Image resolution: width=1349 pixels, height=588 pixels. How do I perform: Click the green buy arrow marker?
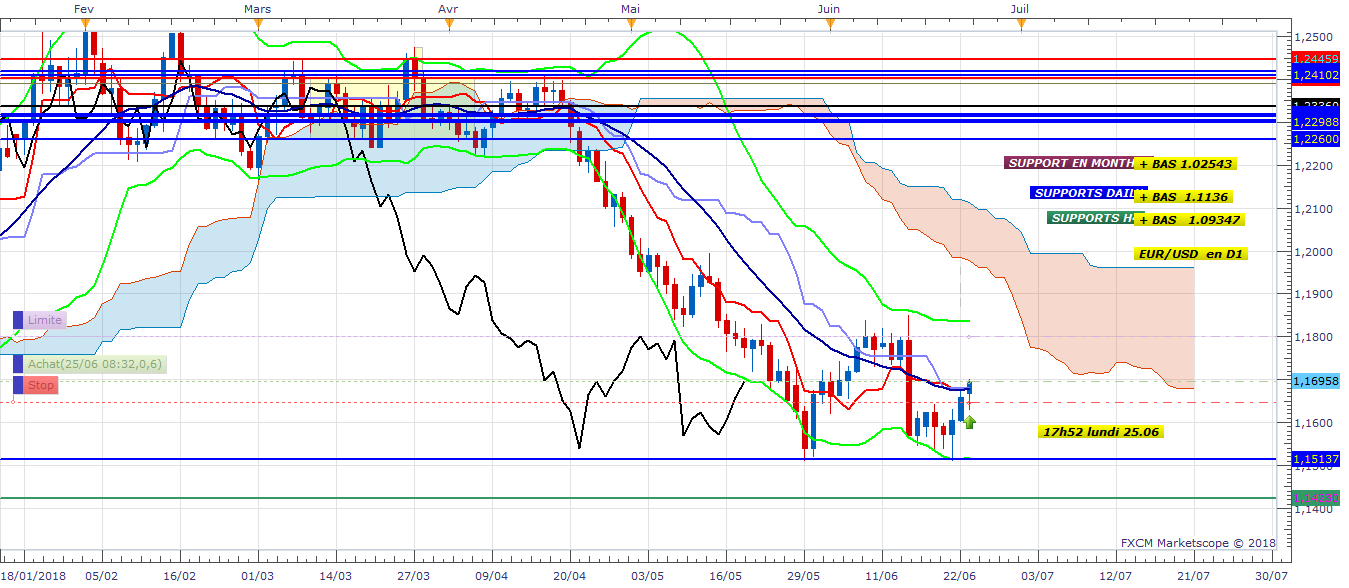pos(969,422)
